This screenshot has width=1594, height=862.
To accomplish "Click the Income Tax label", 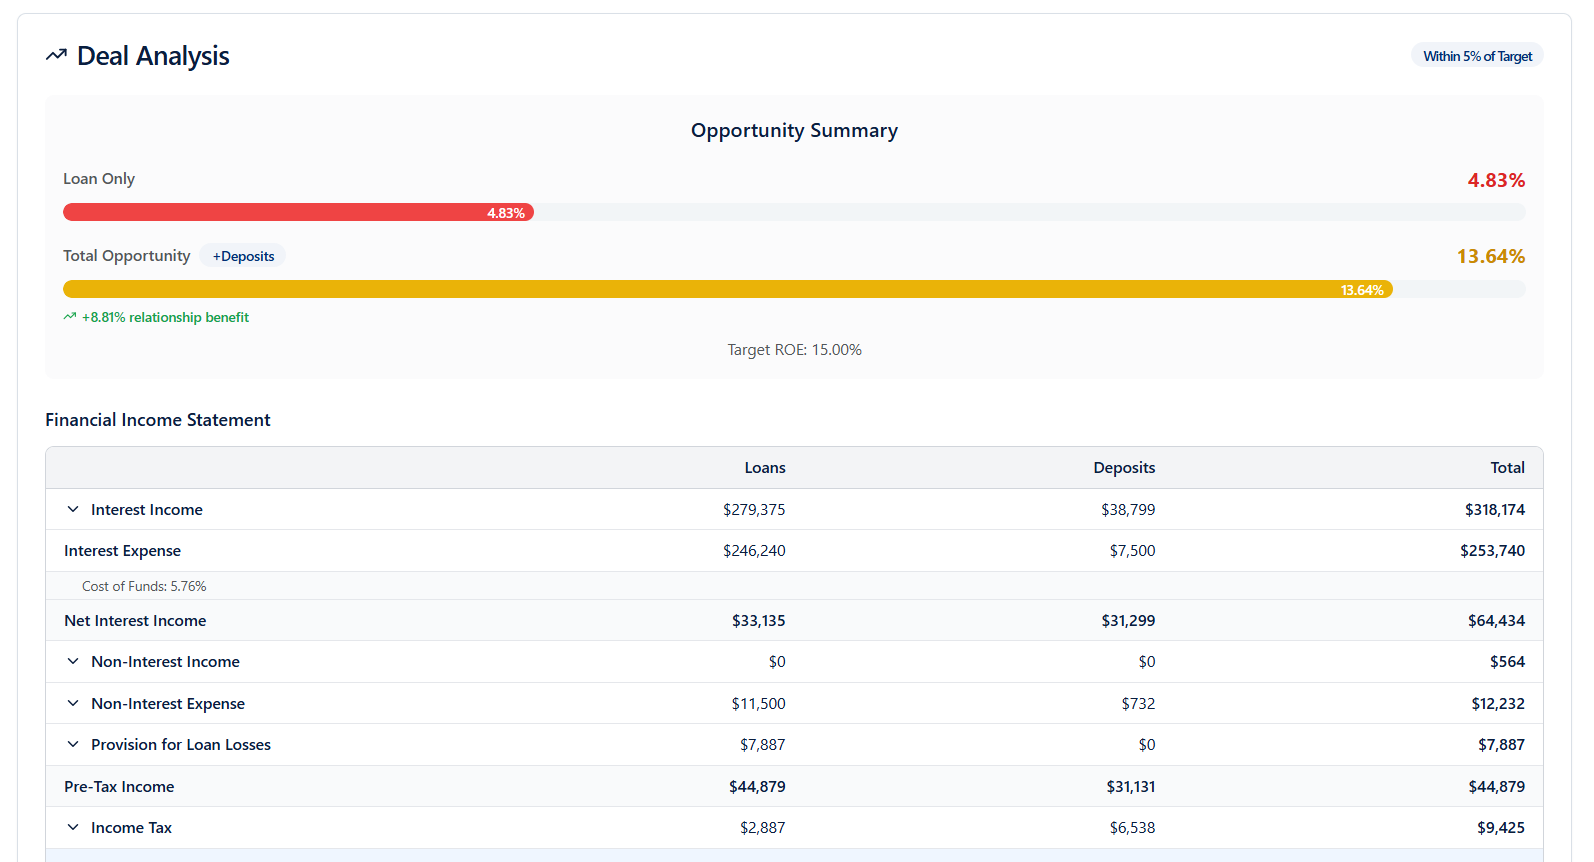I will (x=131, y=828).
